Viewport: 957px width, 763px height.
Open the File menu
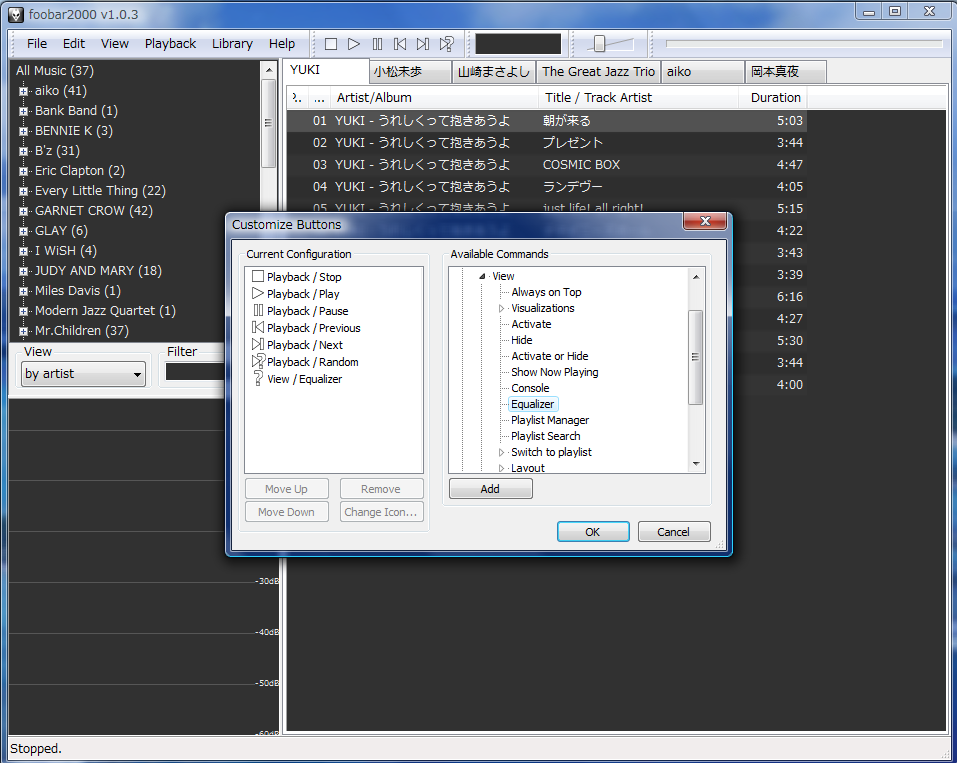click(x=37, y=44)
